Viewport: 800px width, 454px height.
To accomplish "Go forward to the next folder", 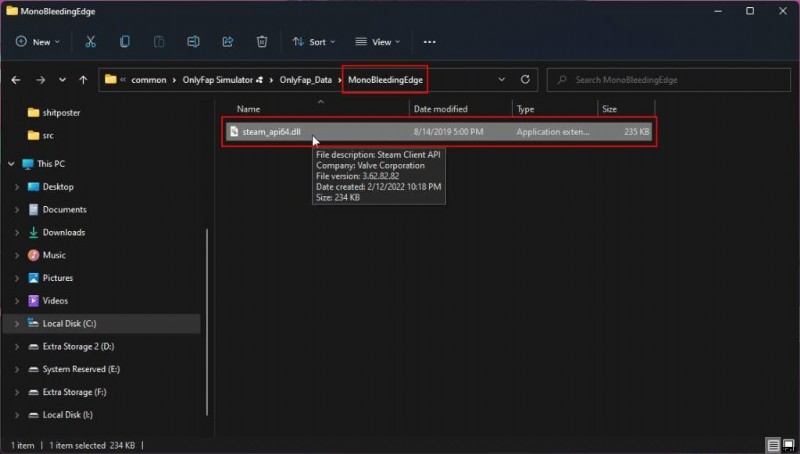I will [x=40, y=80].
